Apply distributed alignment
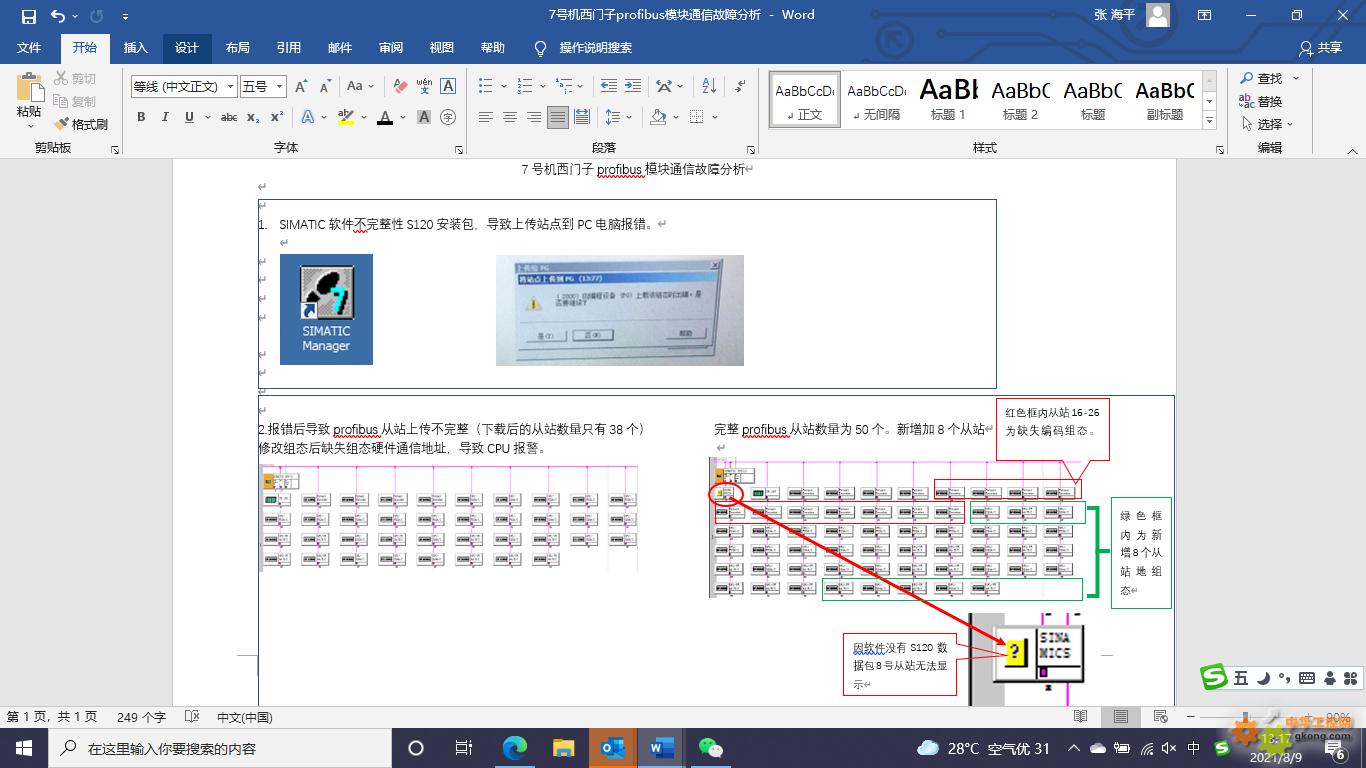Image resolution: width=1366 pixels, height=768 pixels. [582, 117]
